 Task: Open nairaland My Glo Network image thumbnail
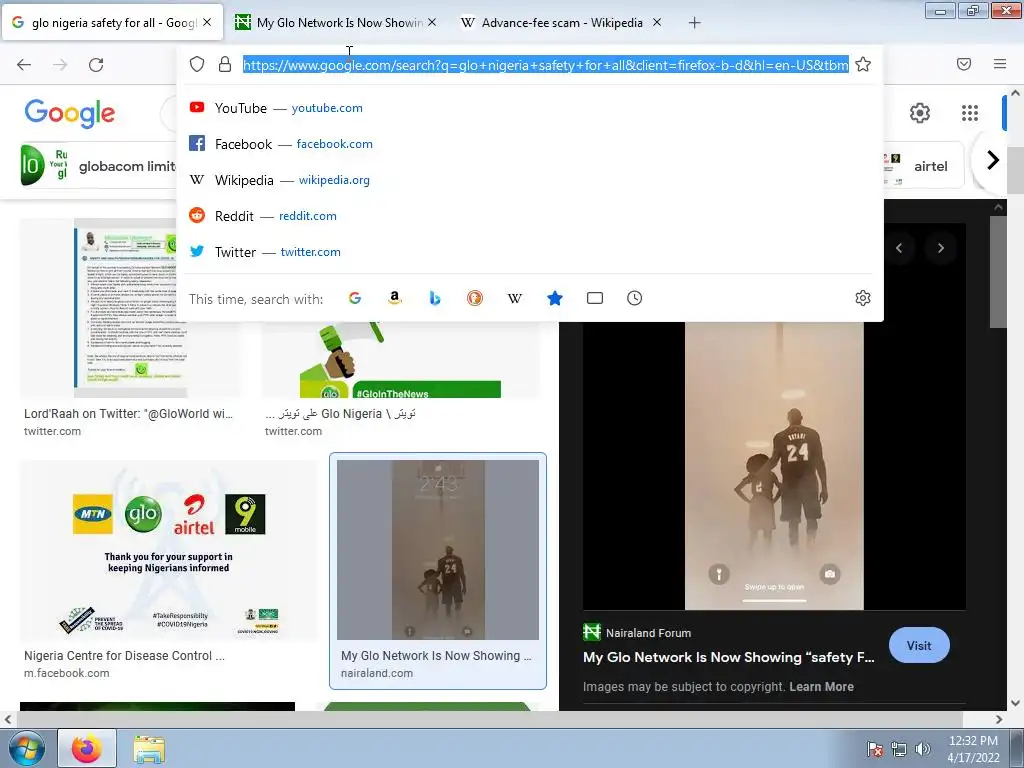[x=438, y=550]
